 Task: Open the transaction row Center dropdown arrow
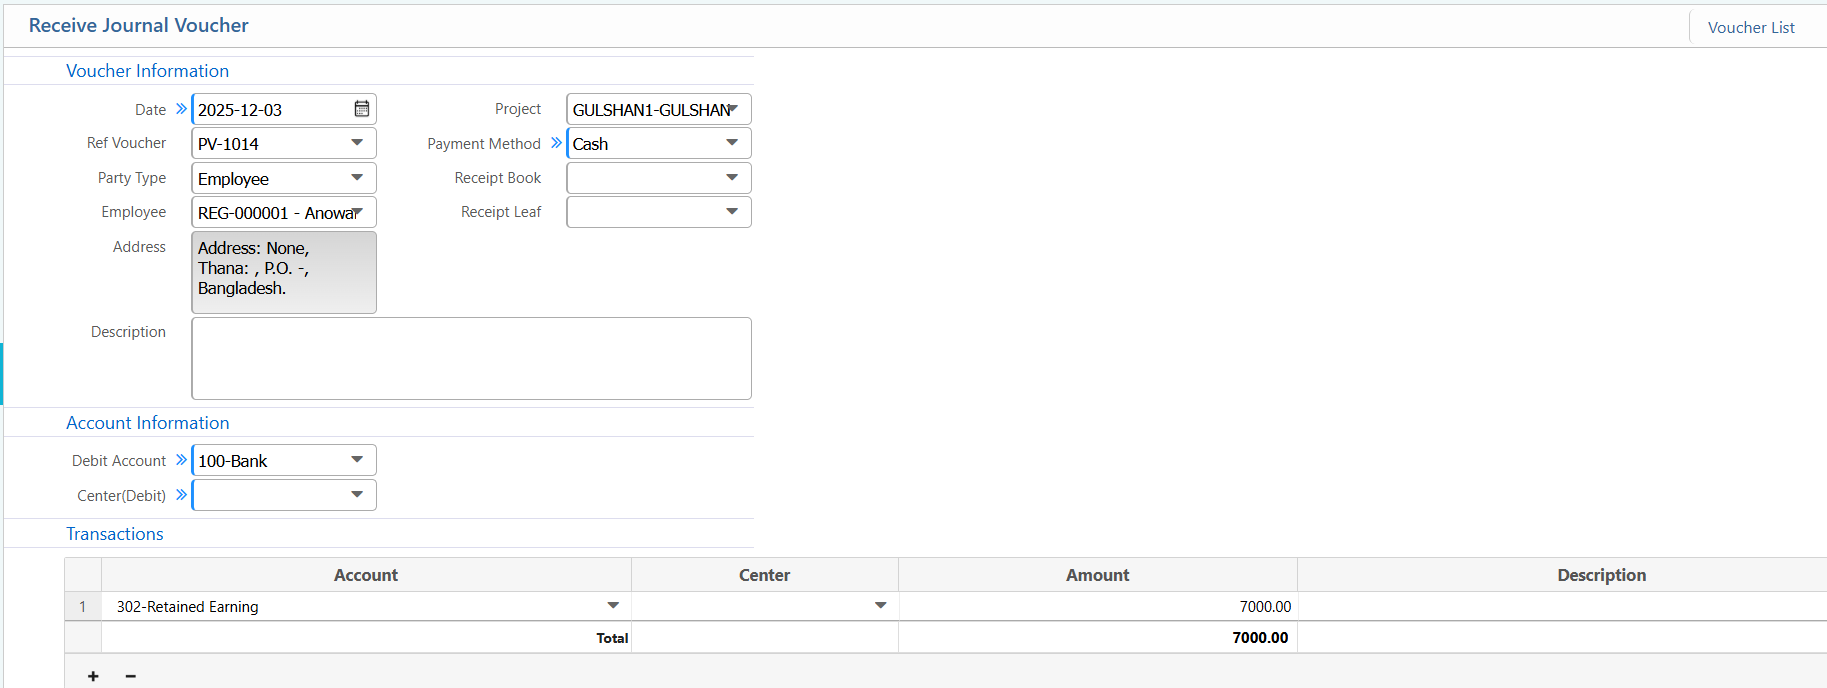[x=880, y=606]
